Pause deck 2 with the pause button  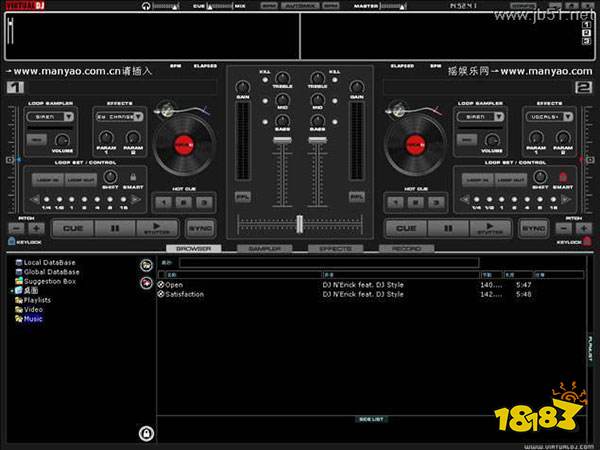point(448,228)
